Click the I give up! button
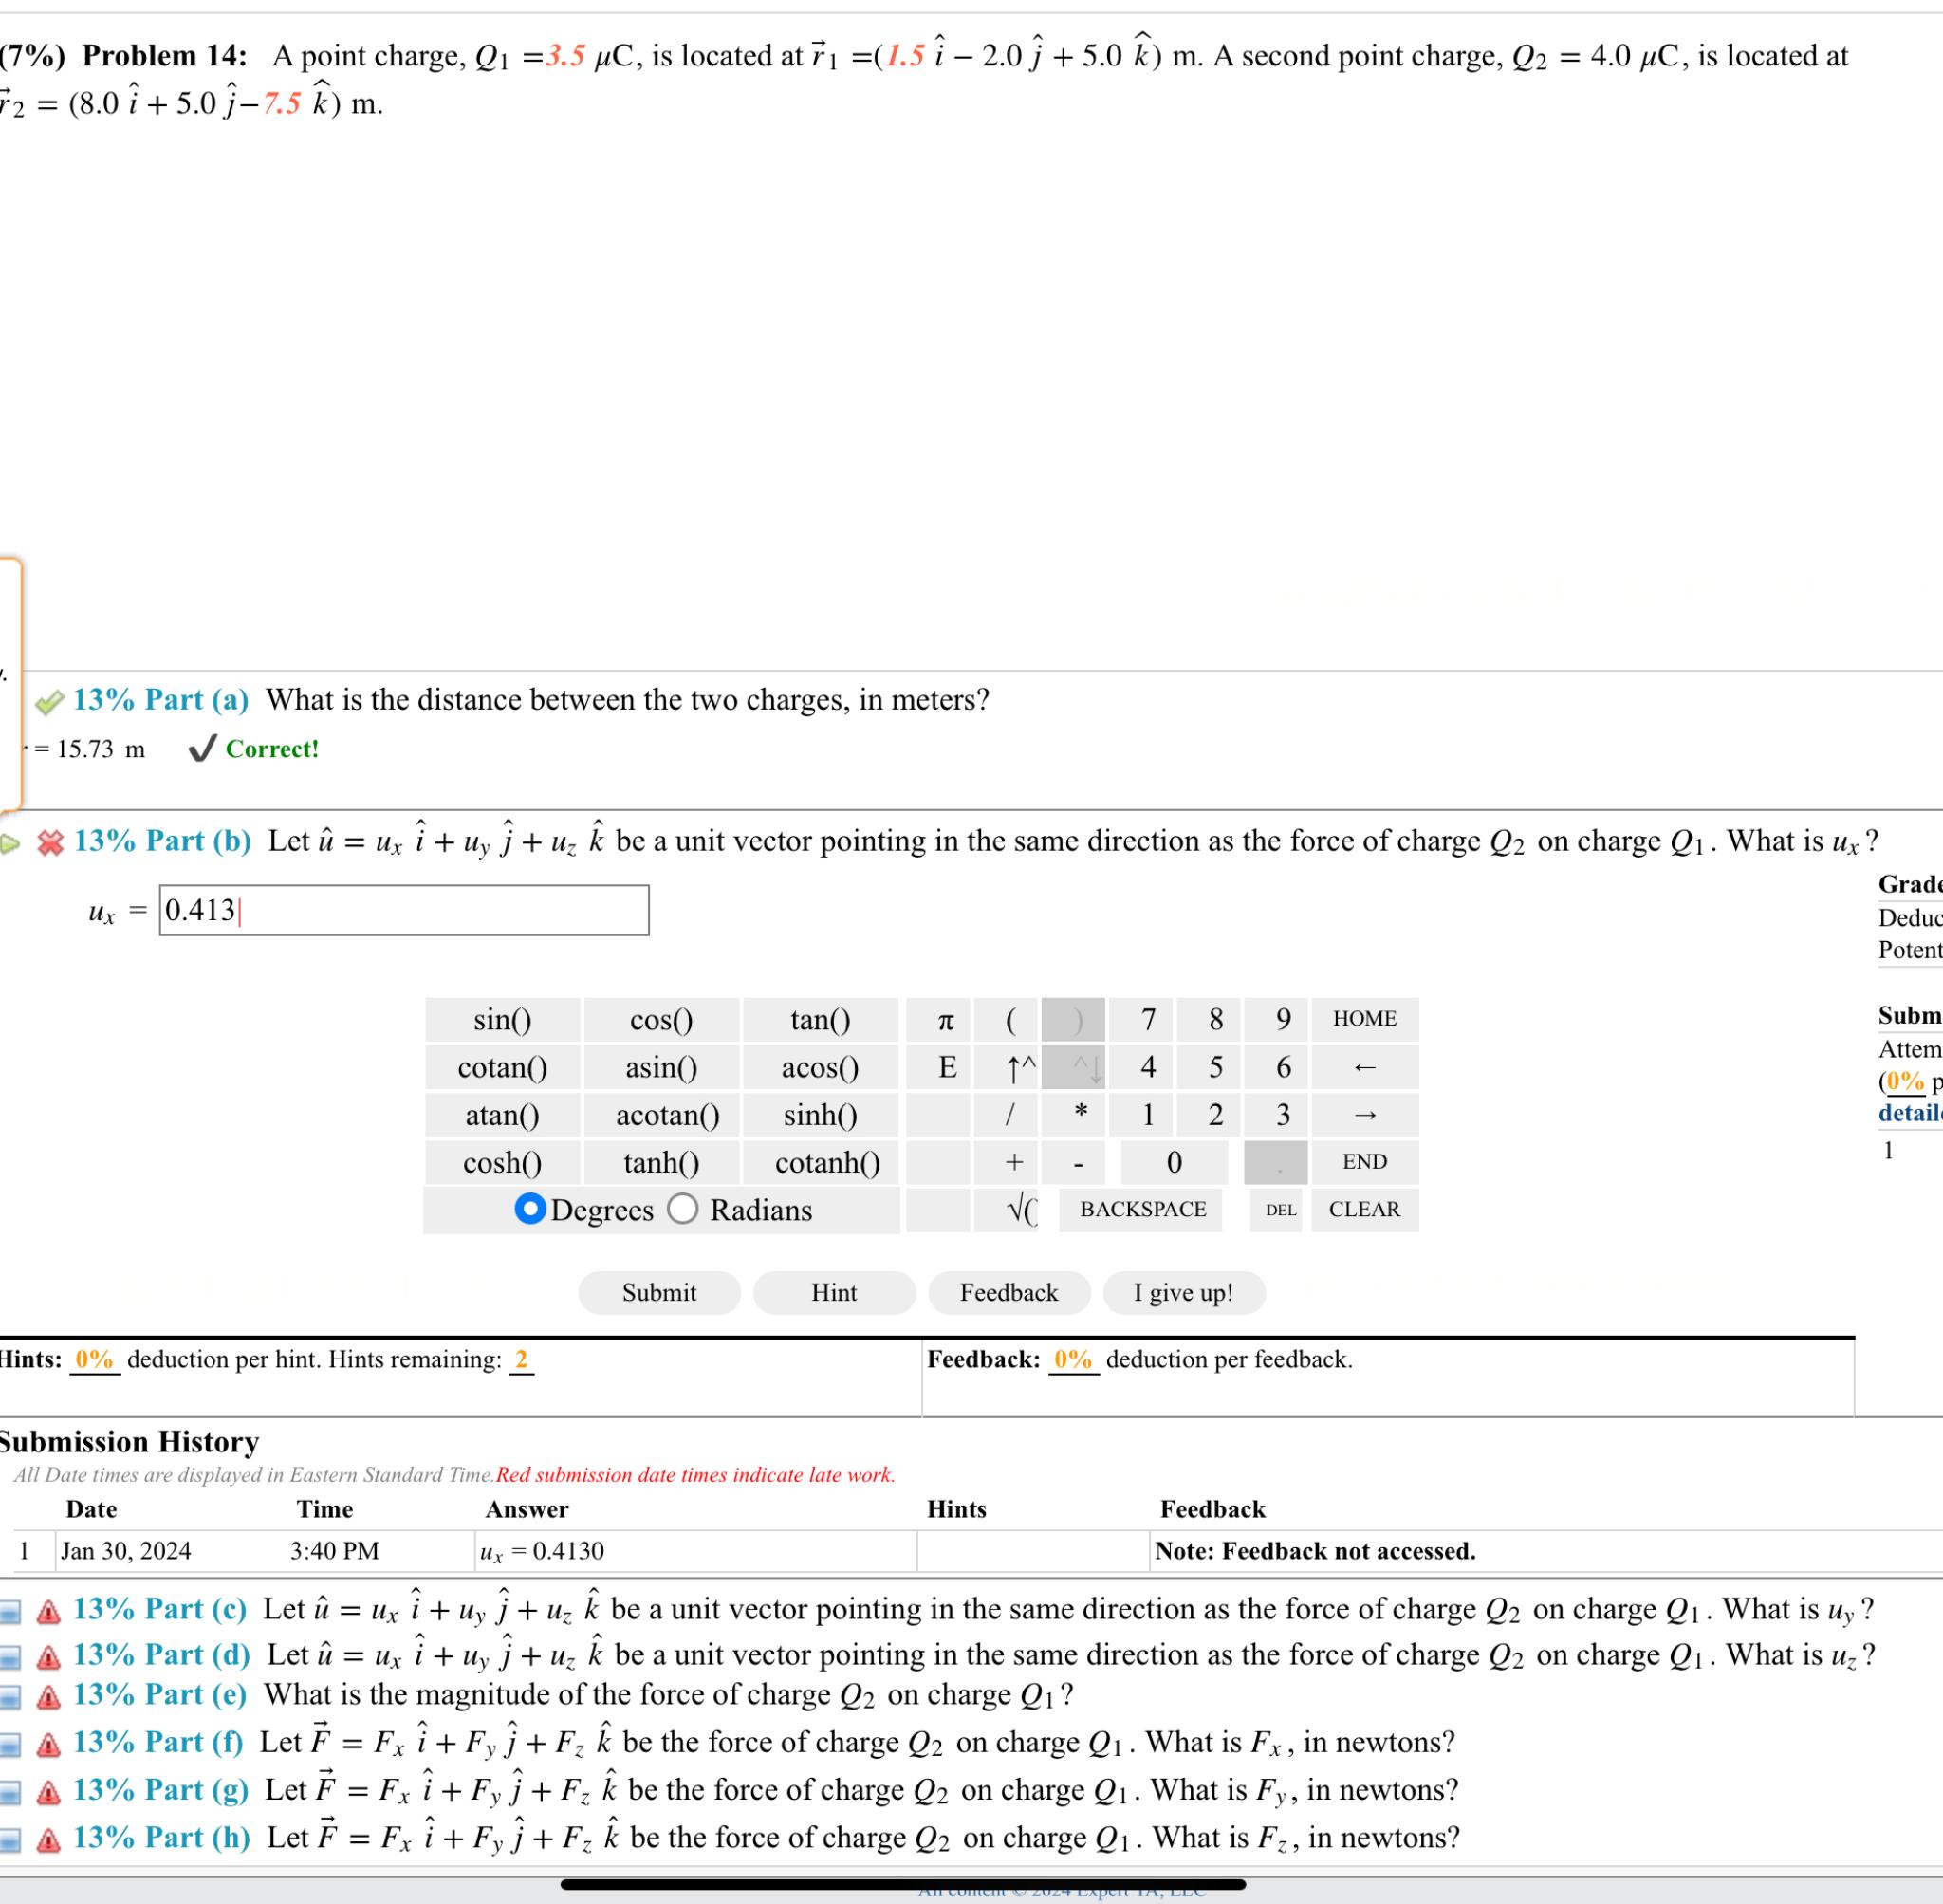Screen dimensions: 1943x1904 (x=1183, y=1292)
